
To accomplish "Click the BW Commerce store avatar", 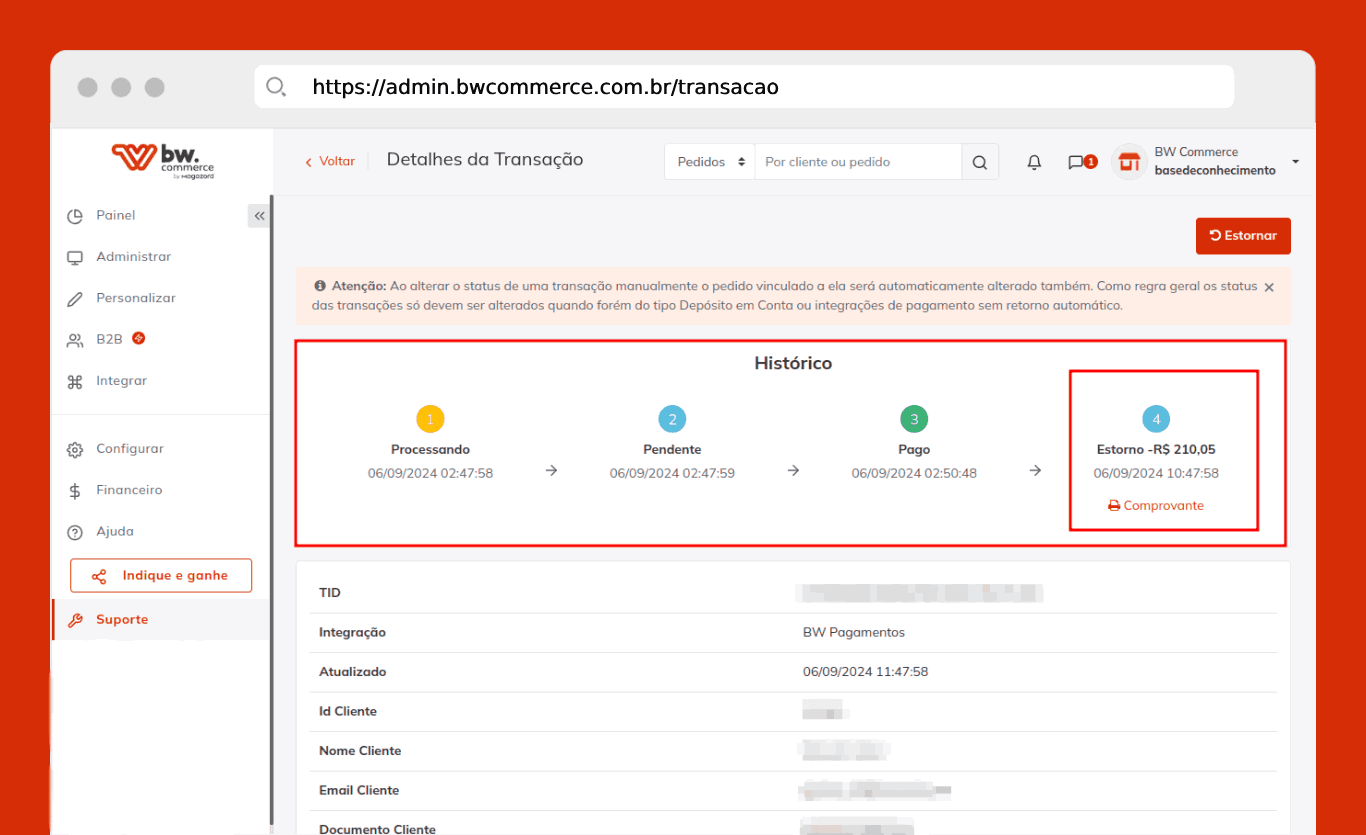I will pyautogui.click(x=1129, y=161).
